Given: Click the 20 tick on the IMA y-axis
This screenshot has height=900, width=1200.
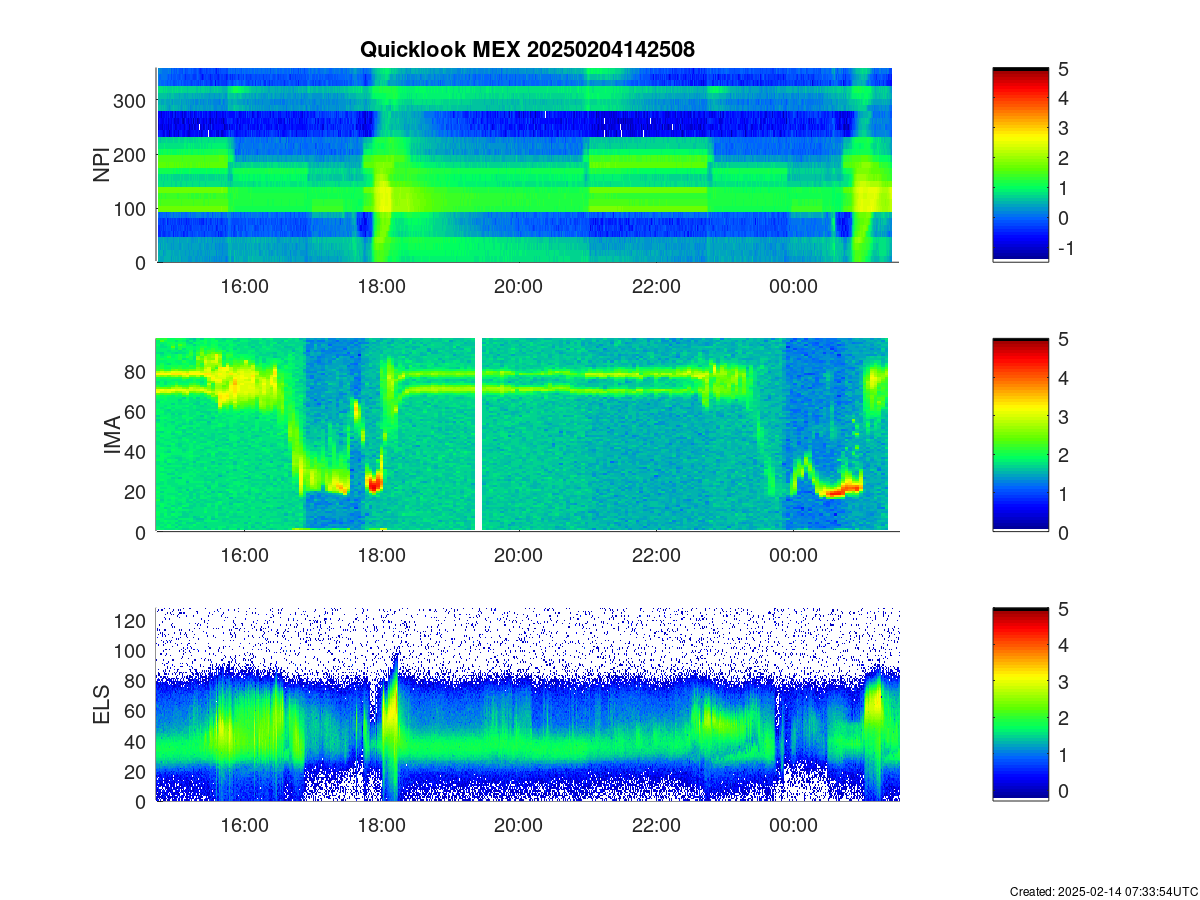Looking at the screenshot, I should tap(137, 491).
